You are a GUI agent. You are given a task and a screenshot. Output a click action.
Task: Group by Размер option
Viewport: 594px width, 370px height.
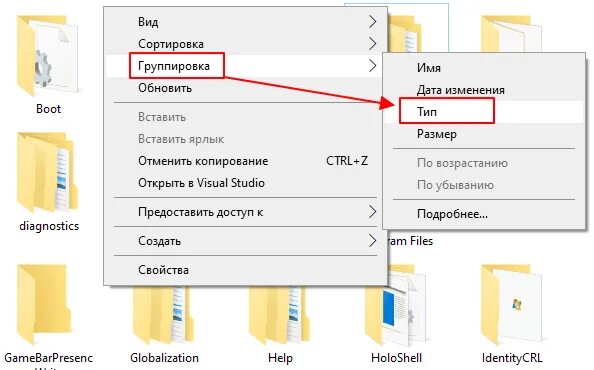[x=436, y=134]
